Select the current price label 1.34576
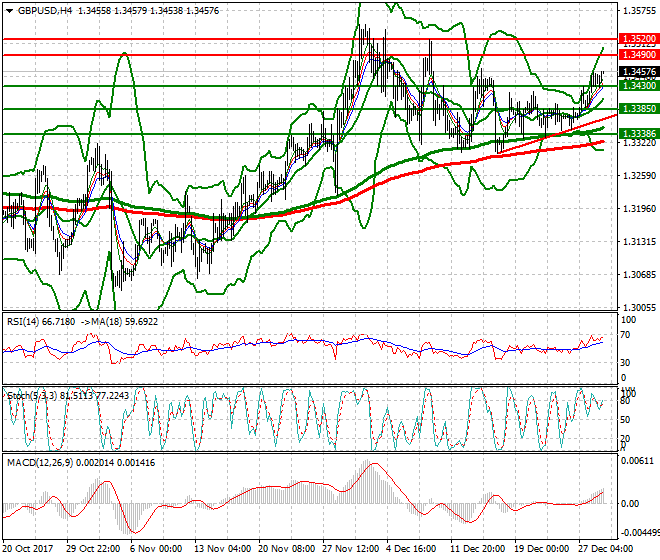 (x=639, y=72)
